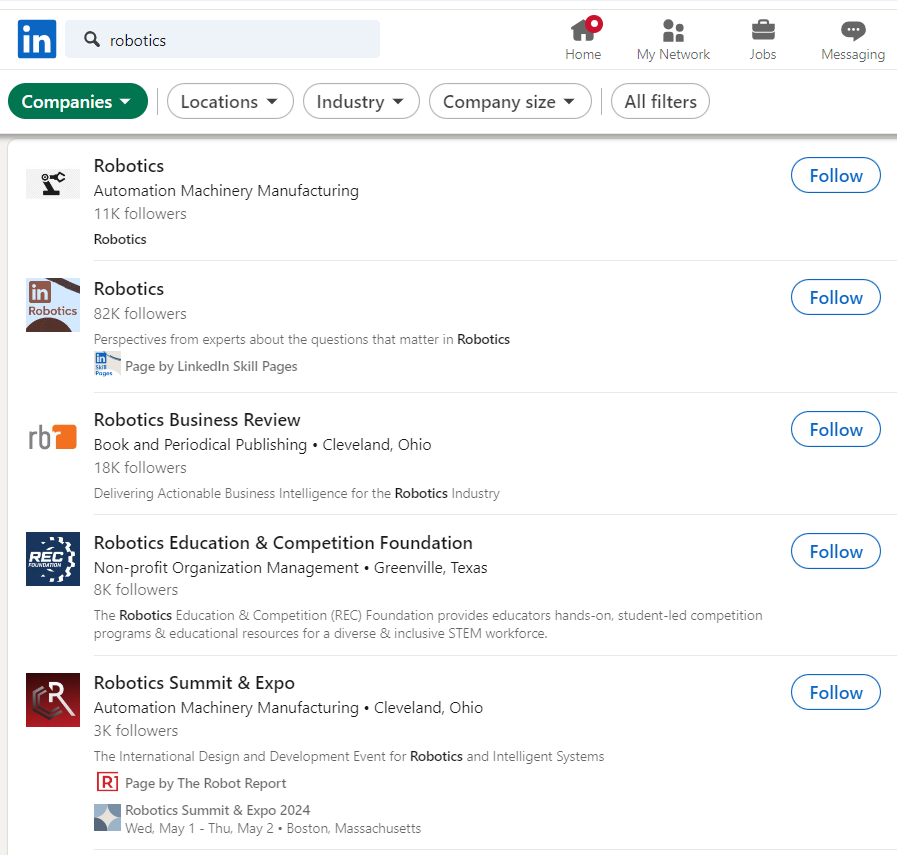Open the LinkedIn home logo icon
Image resolution: width=897 pixels, height=855 pixels.
36,39
